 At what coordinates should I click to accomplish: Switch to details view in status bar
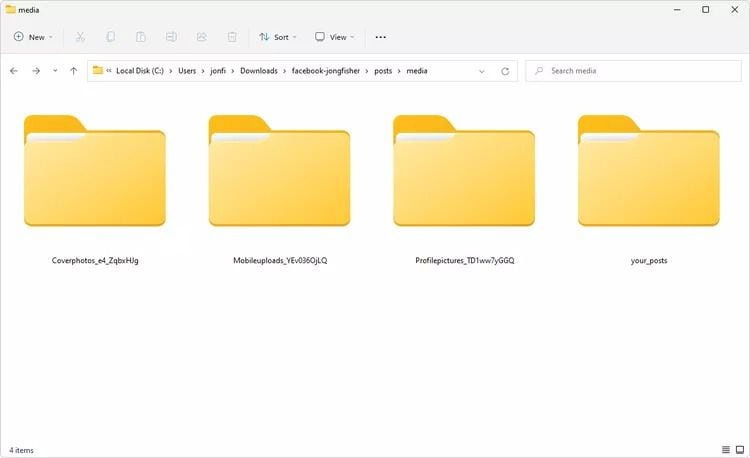[725, 450]
